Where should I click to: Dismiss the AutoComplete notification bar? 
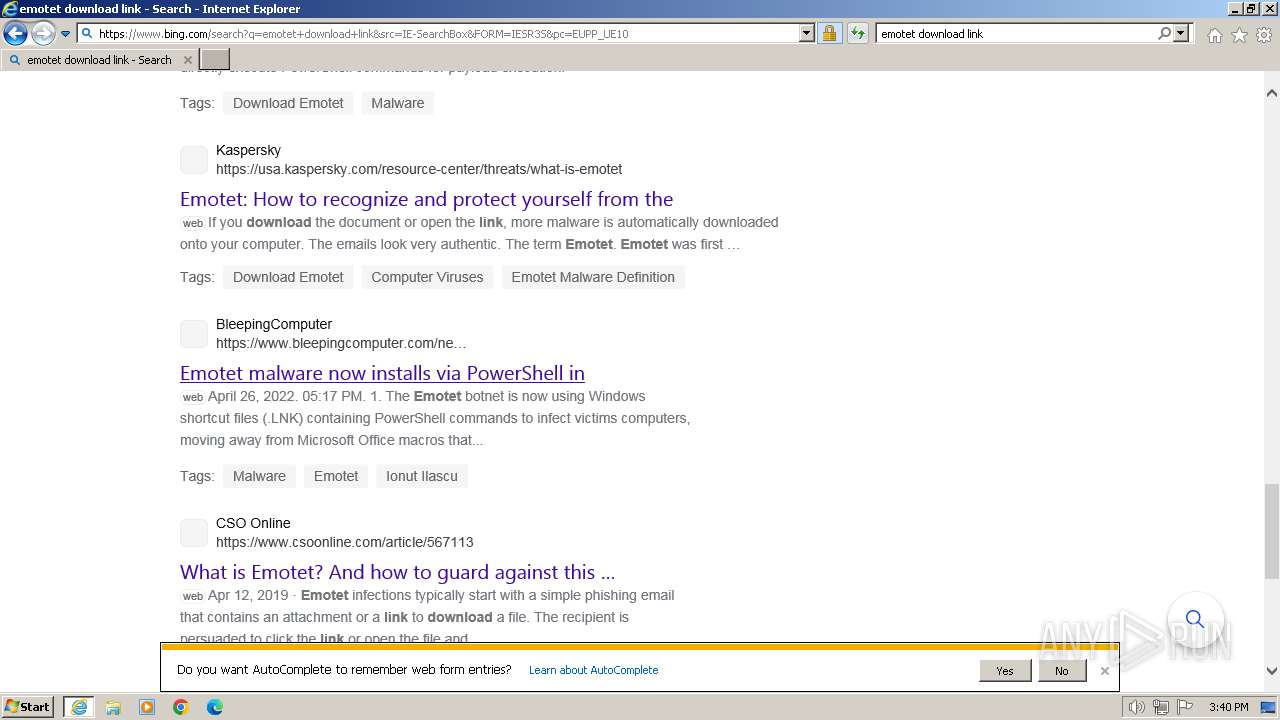pos(1105,671)
